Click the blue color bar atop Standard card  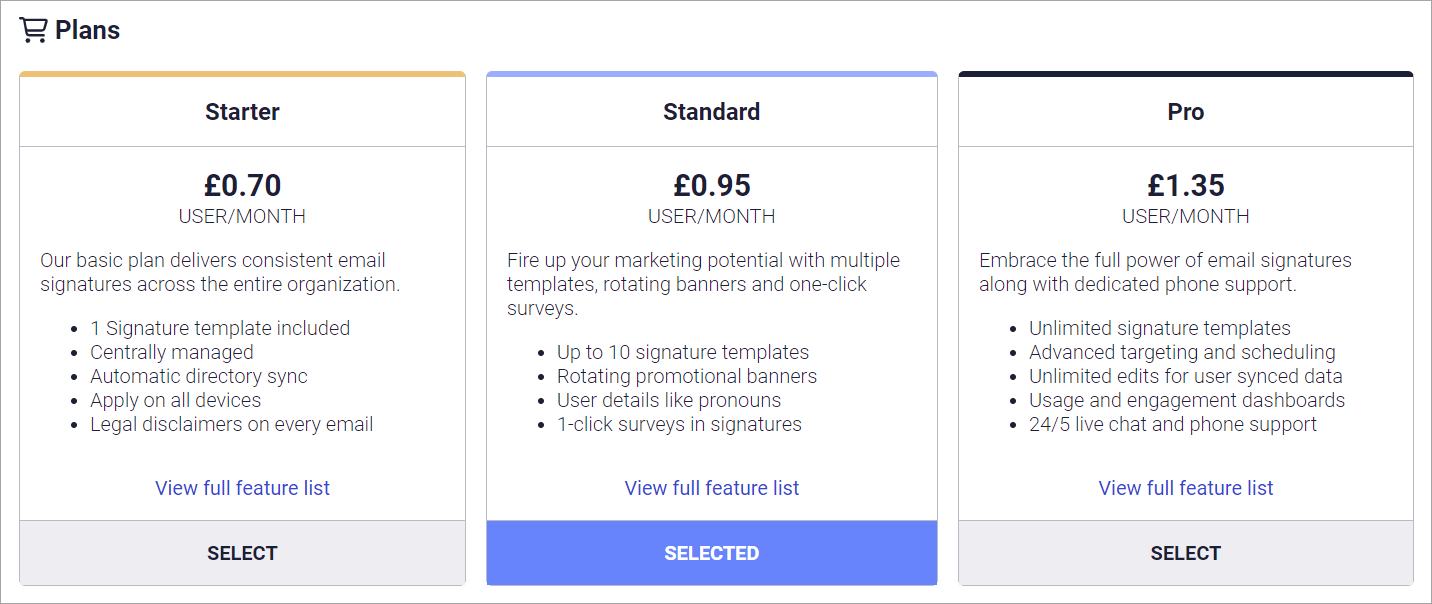[x=712, y=74]
